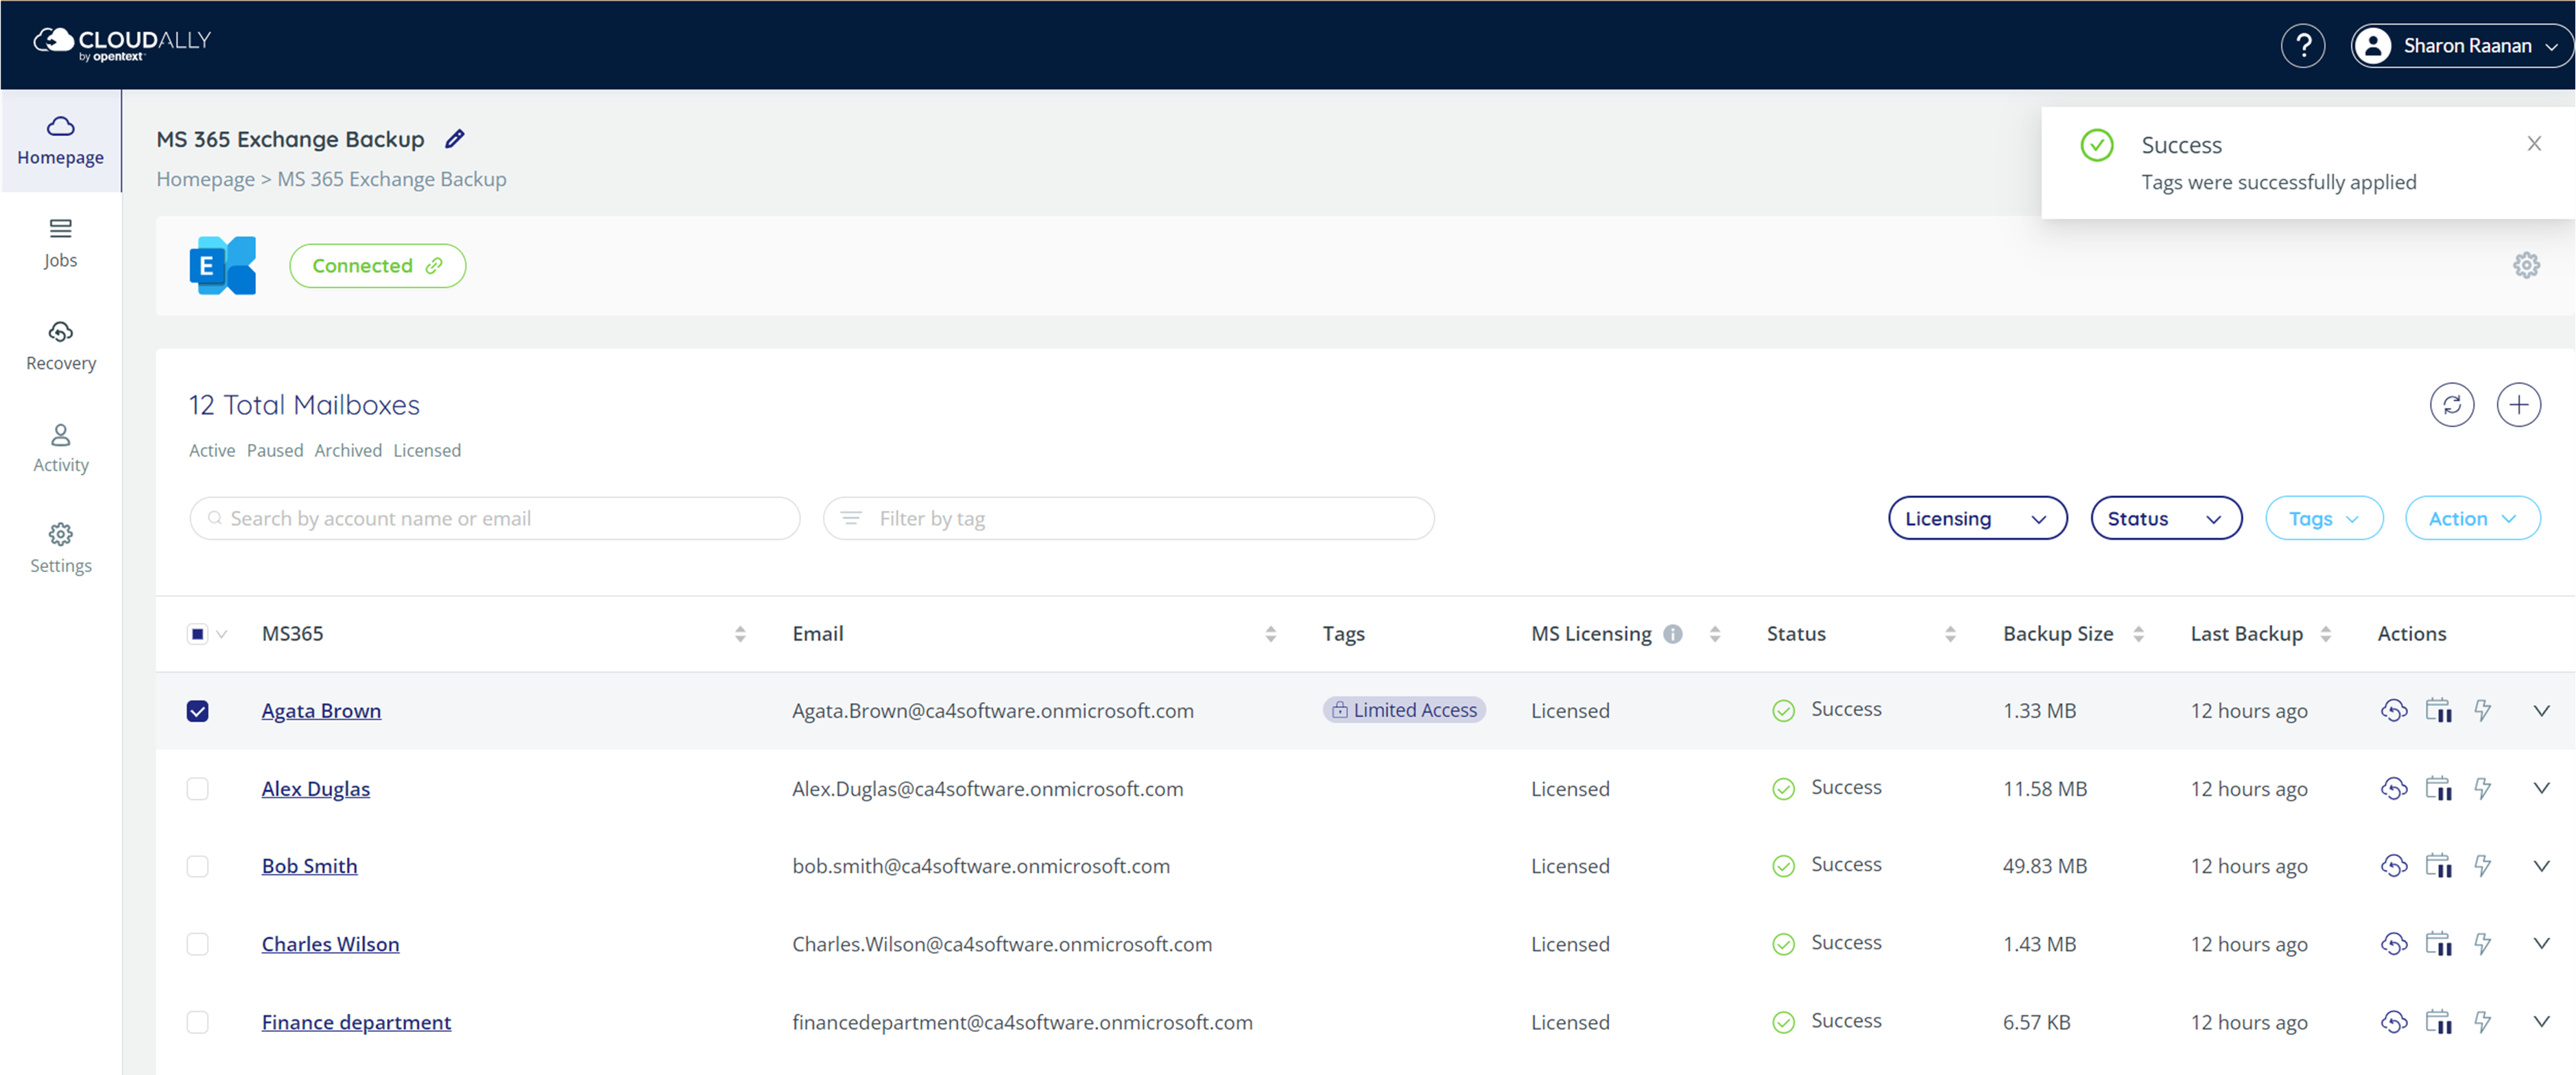Click the pencil icon to rename backup

(x=455, y=139)
